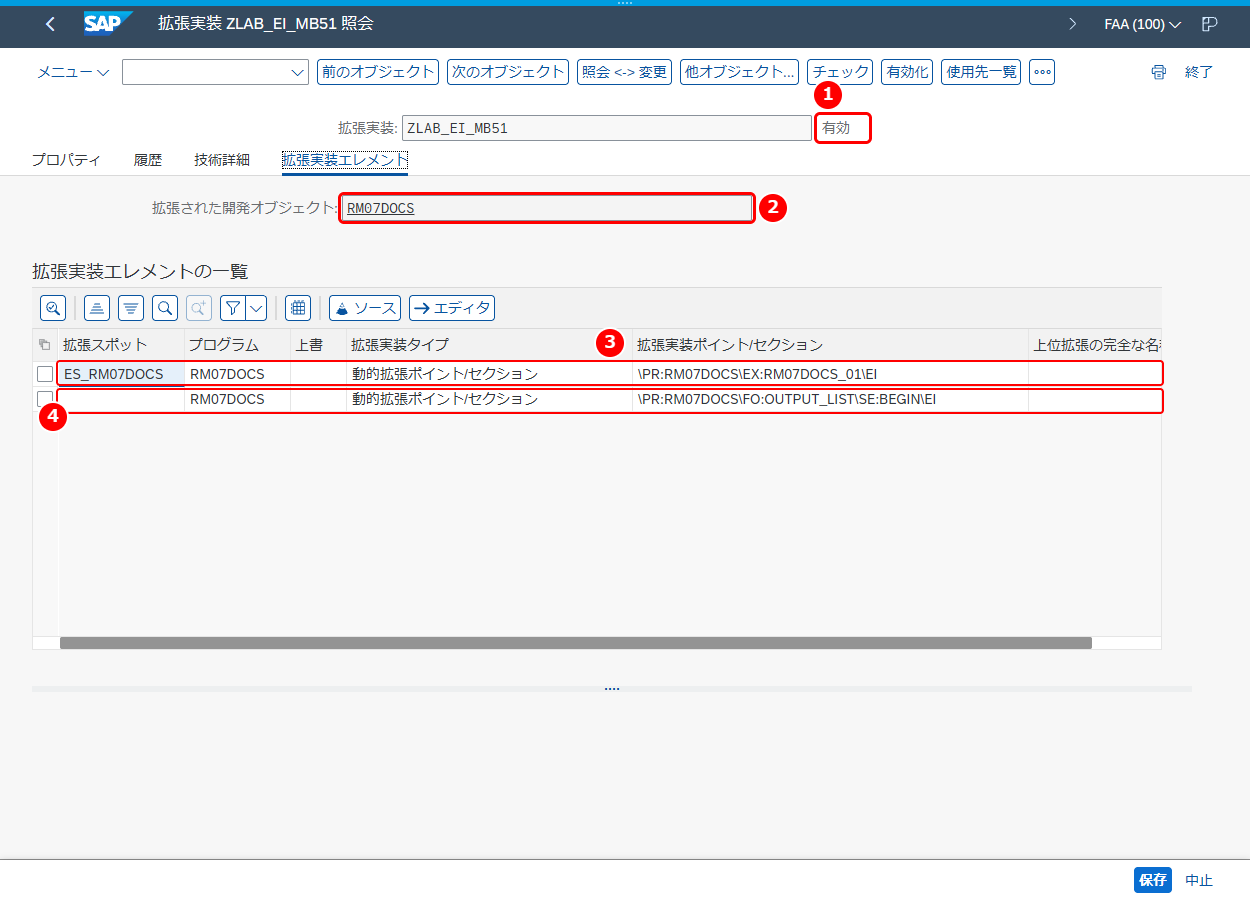The width and height of the screenshot is (1250, 900).
Task: Tick the checkbox for the OUTPUT_LIST row
Action: [x=45, y=399]
